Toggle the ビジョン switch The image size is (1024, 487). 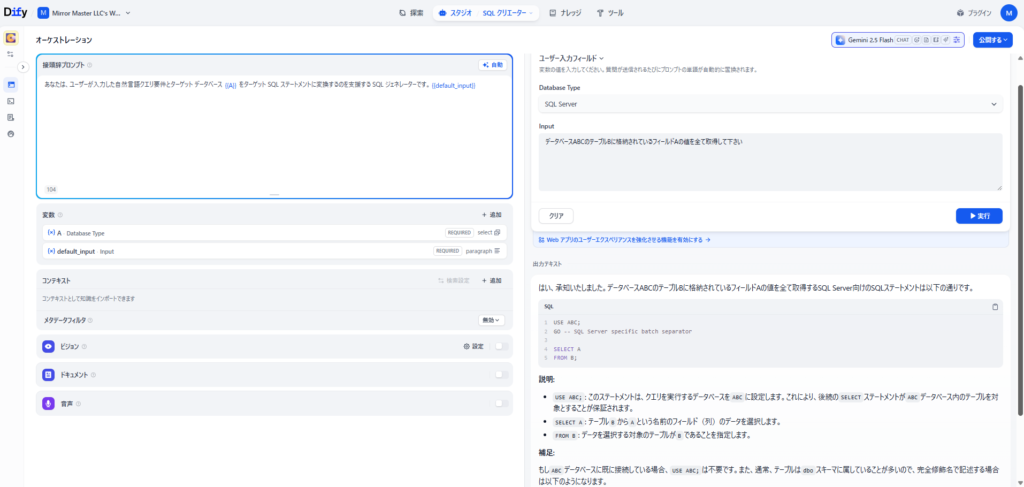[x=501, y=346]
